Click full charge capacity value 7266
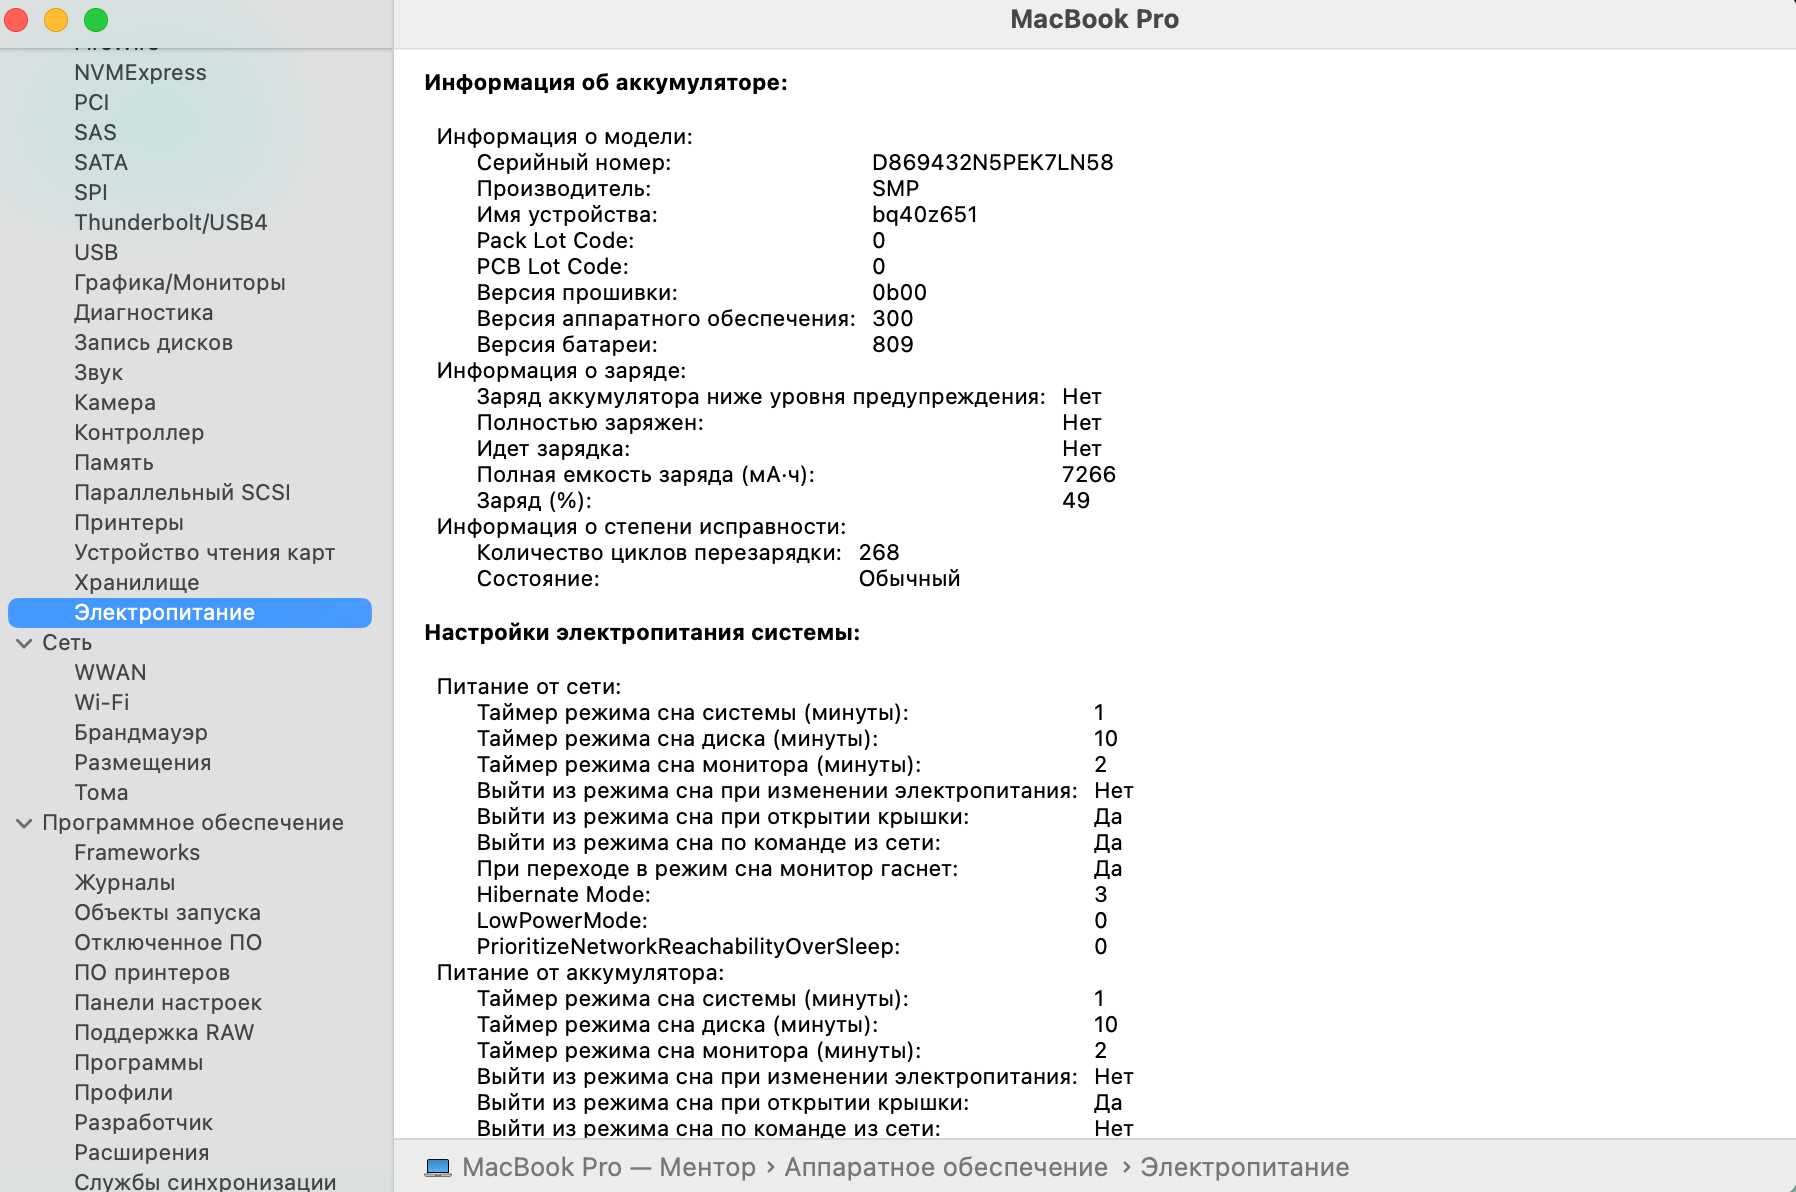The width and height of the screenshot is (1796, 1192). [x=1089, y=475]
